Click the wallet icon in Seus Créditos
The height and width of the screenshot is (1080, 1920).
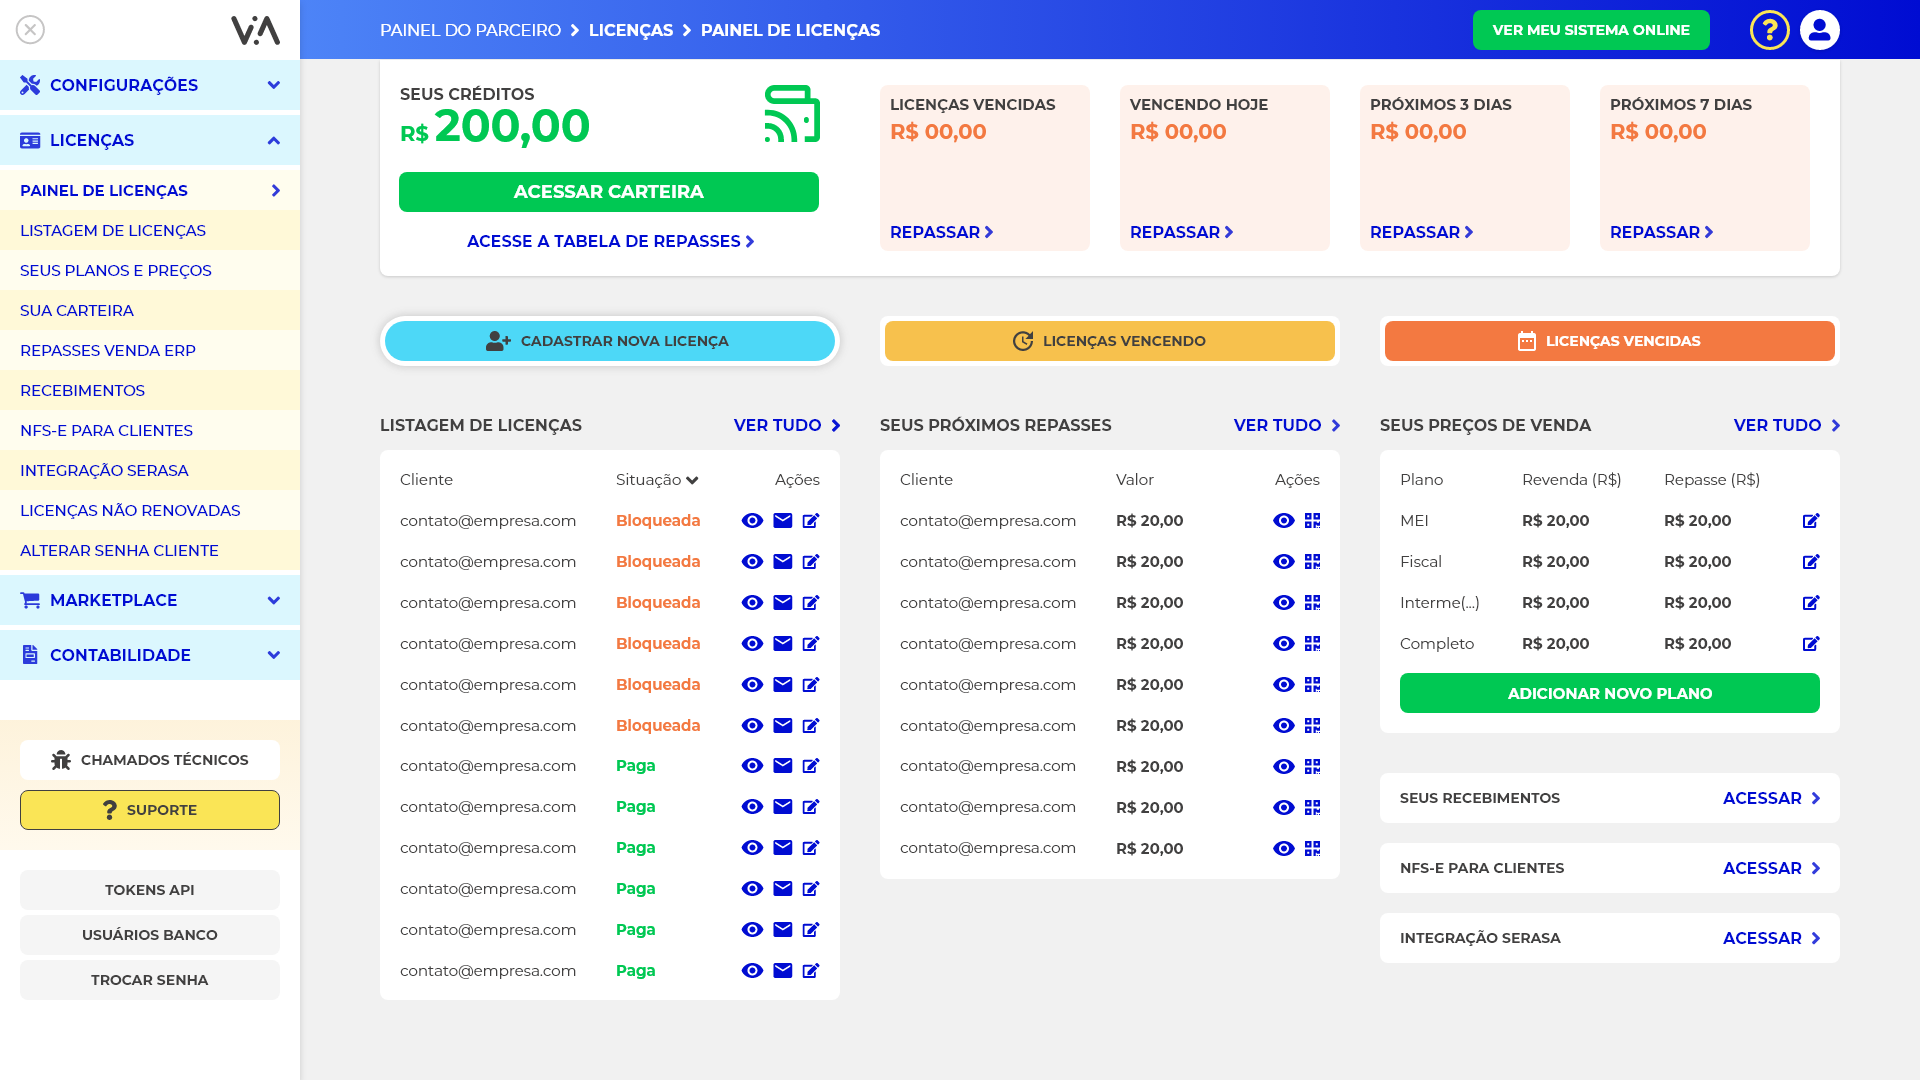click(x=792, y=113)
